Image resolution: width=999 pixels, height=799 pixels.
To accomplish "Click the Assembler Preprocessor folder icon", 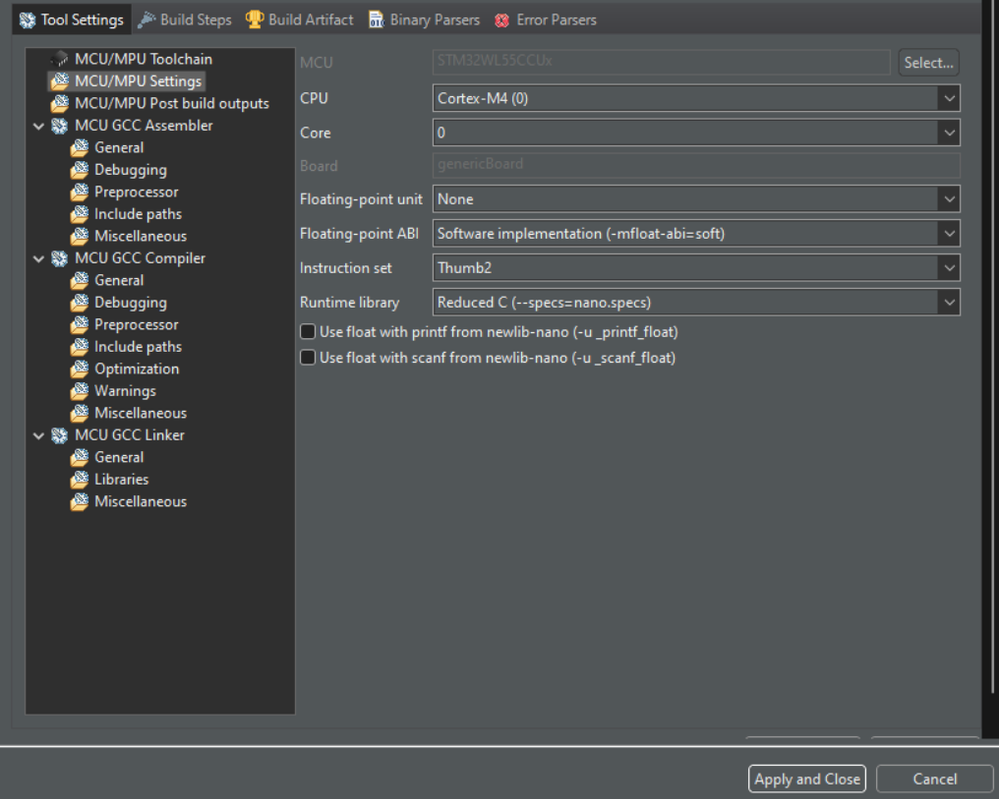I will tap(80, 192).
